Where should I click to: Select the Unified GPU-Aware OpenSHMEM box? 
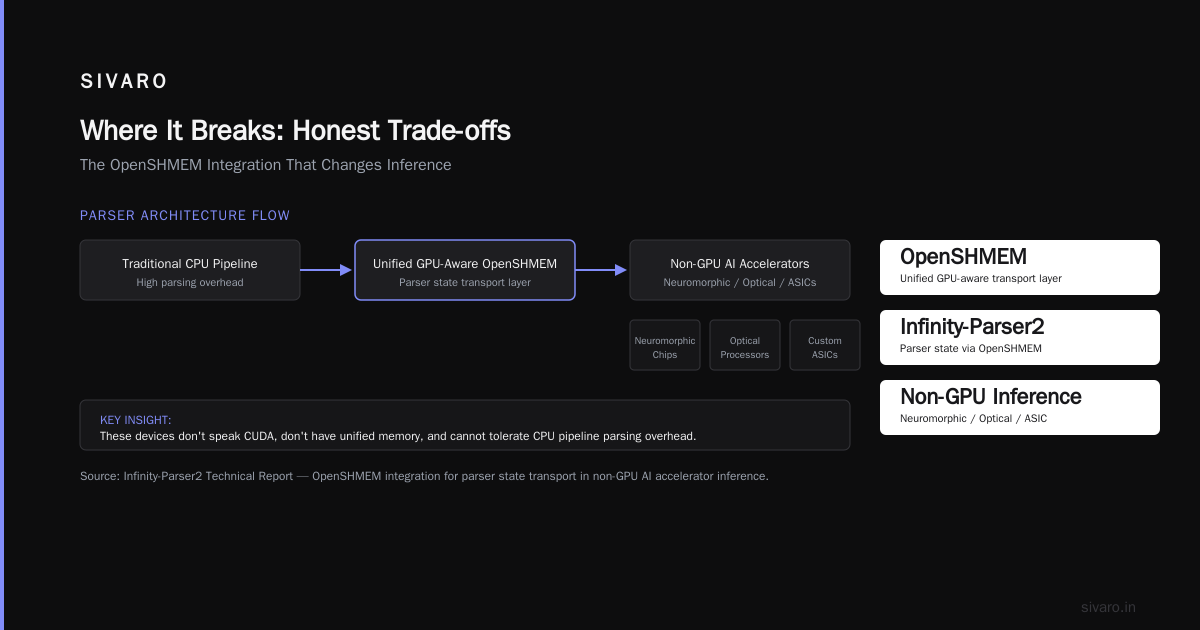point(465,270)
